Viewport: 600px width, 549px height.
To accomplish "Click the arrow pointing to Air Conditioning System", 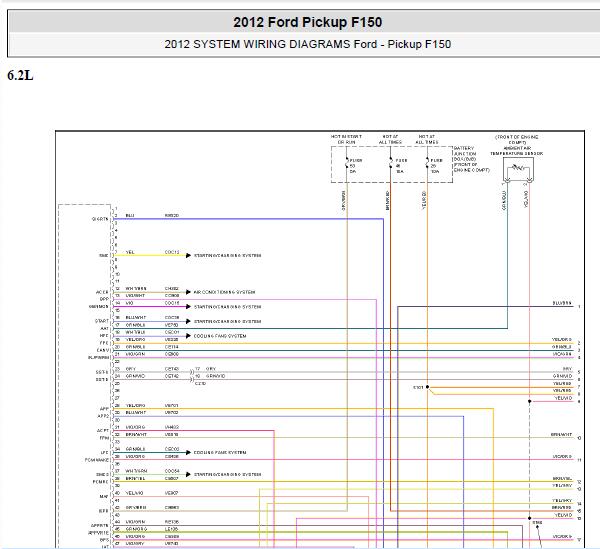I will point(188,292).
